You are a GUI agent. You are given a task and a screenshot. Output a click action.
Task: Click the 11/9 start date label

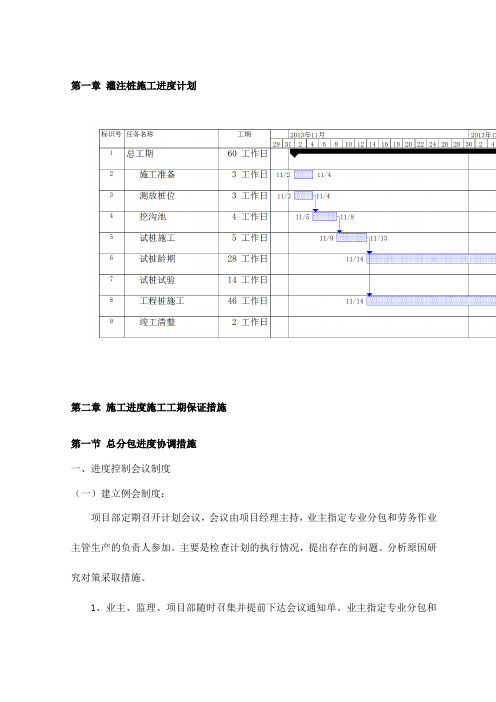(326, 238)
